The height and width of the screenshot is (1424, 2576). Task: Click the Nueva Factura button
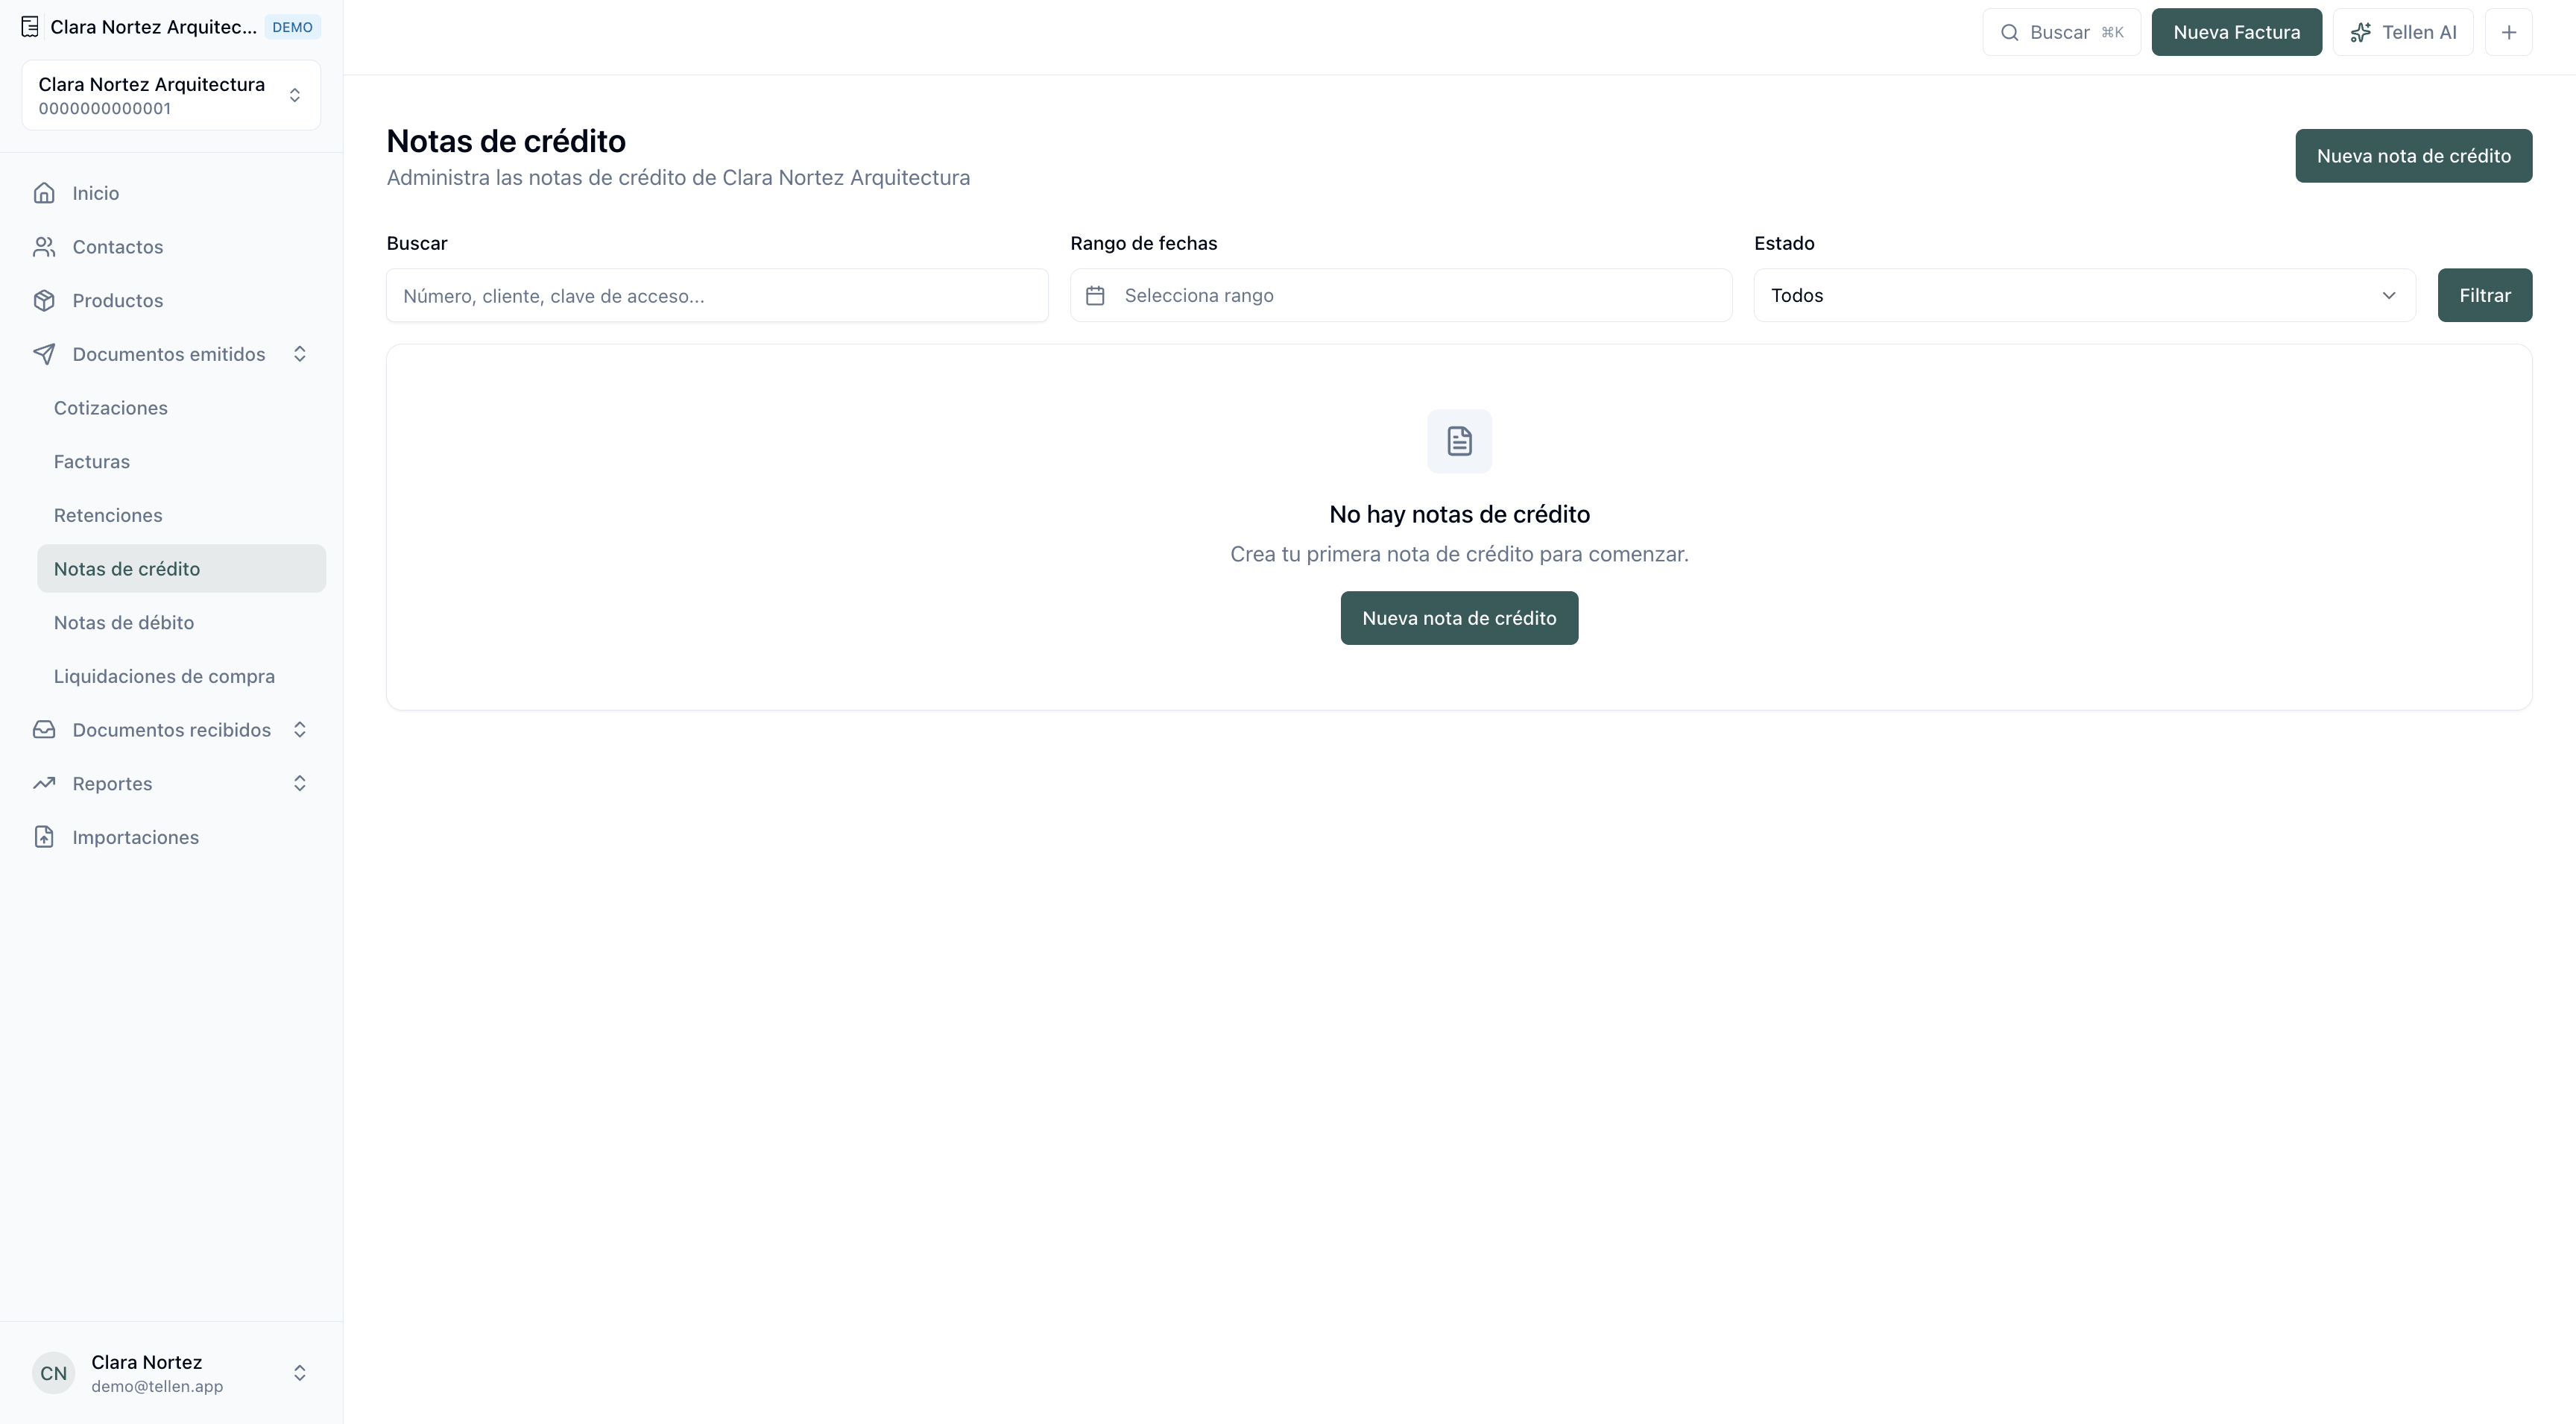coord(2236,32)
